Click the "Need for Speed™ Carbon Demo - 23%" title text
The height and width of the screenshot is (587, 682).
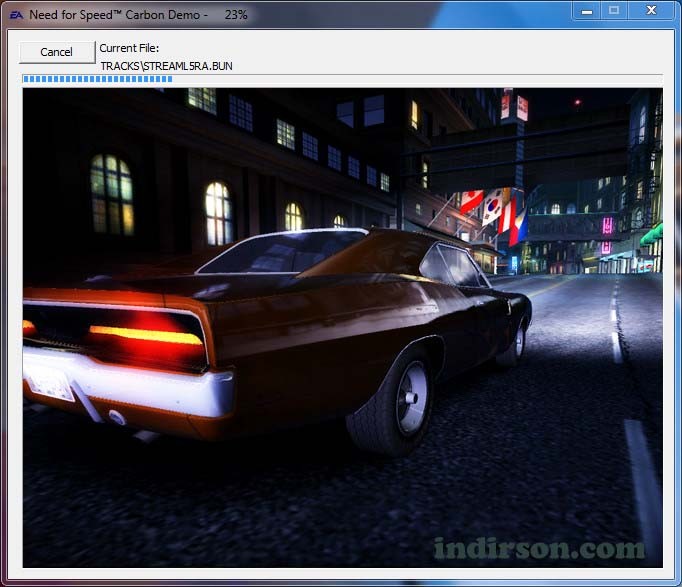click(138, 15)
